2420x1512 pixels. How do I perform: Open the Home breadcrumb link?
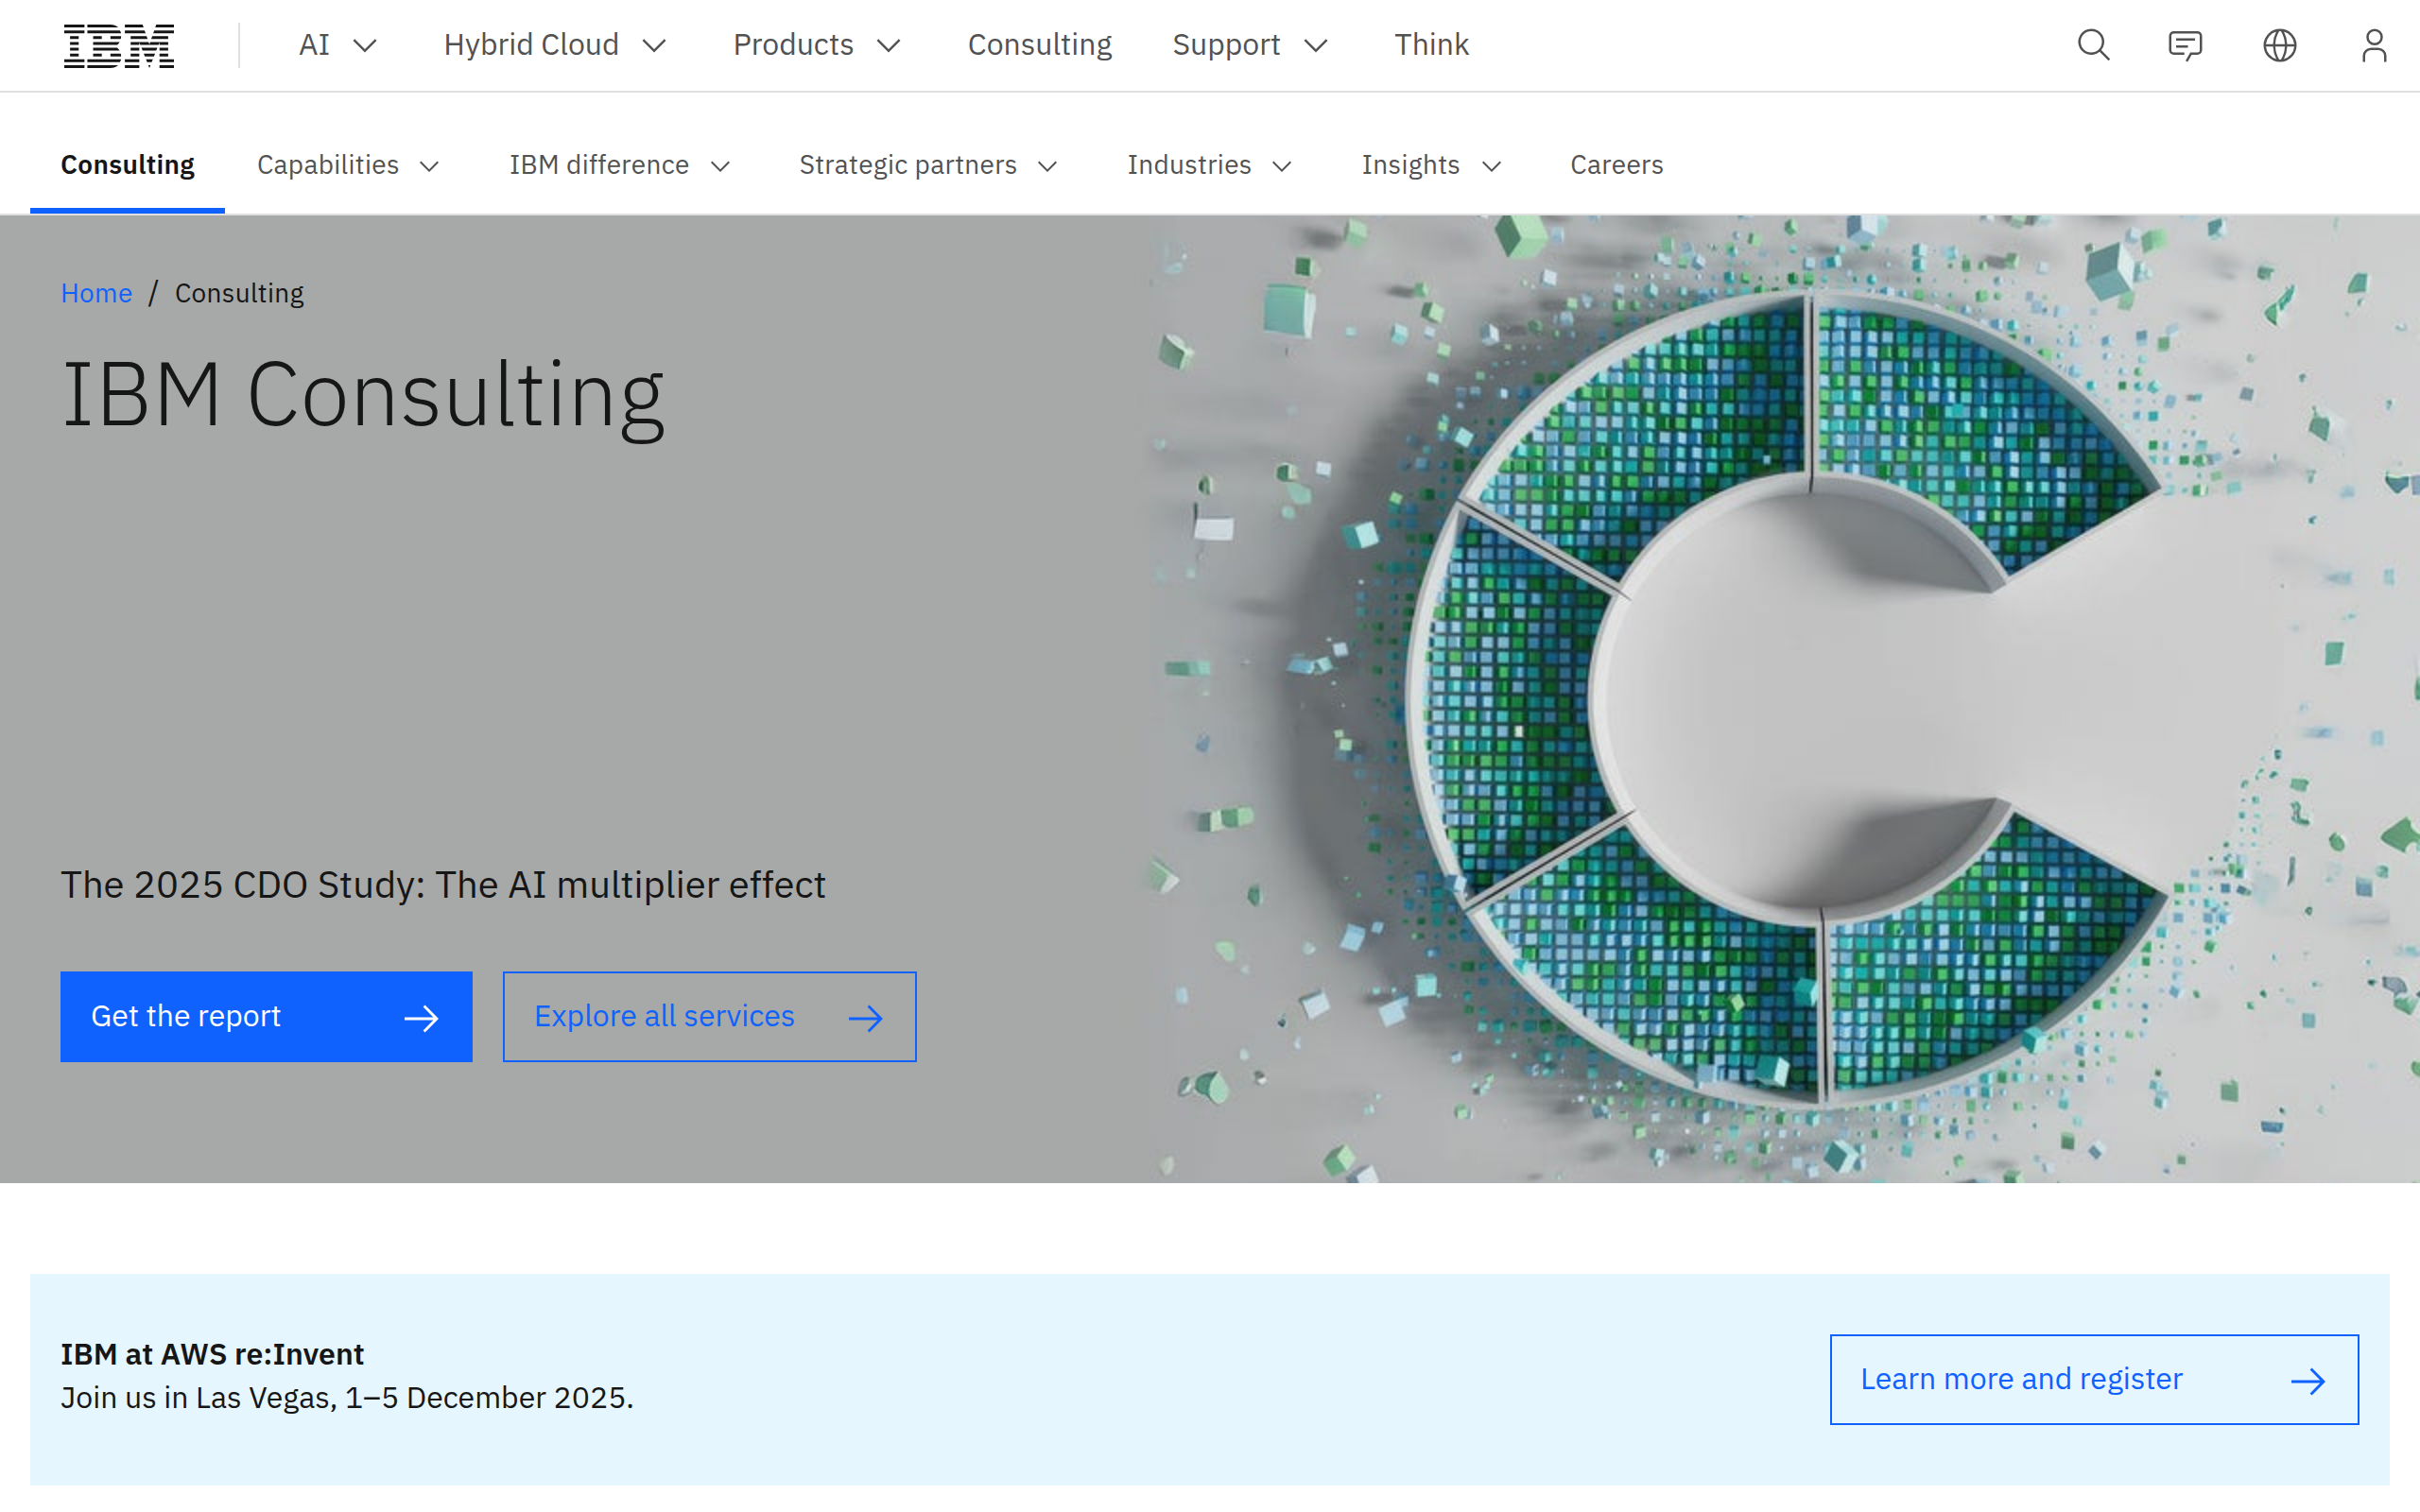tap(96, 292)
